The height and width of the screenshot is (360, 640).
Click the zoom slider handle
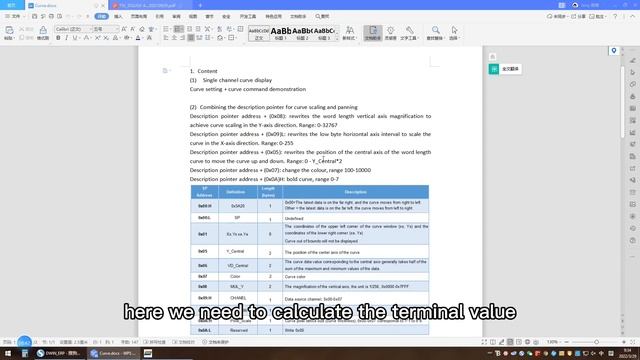[596, 342]
